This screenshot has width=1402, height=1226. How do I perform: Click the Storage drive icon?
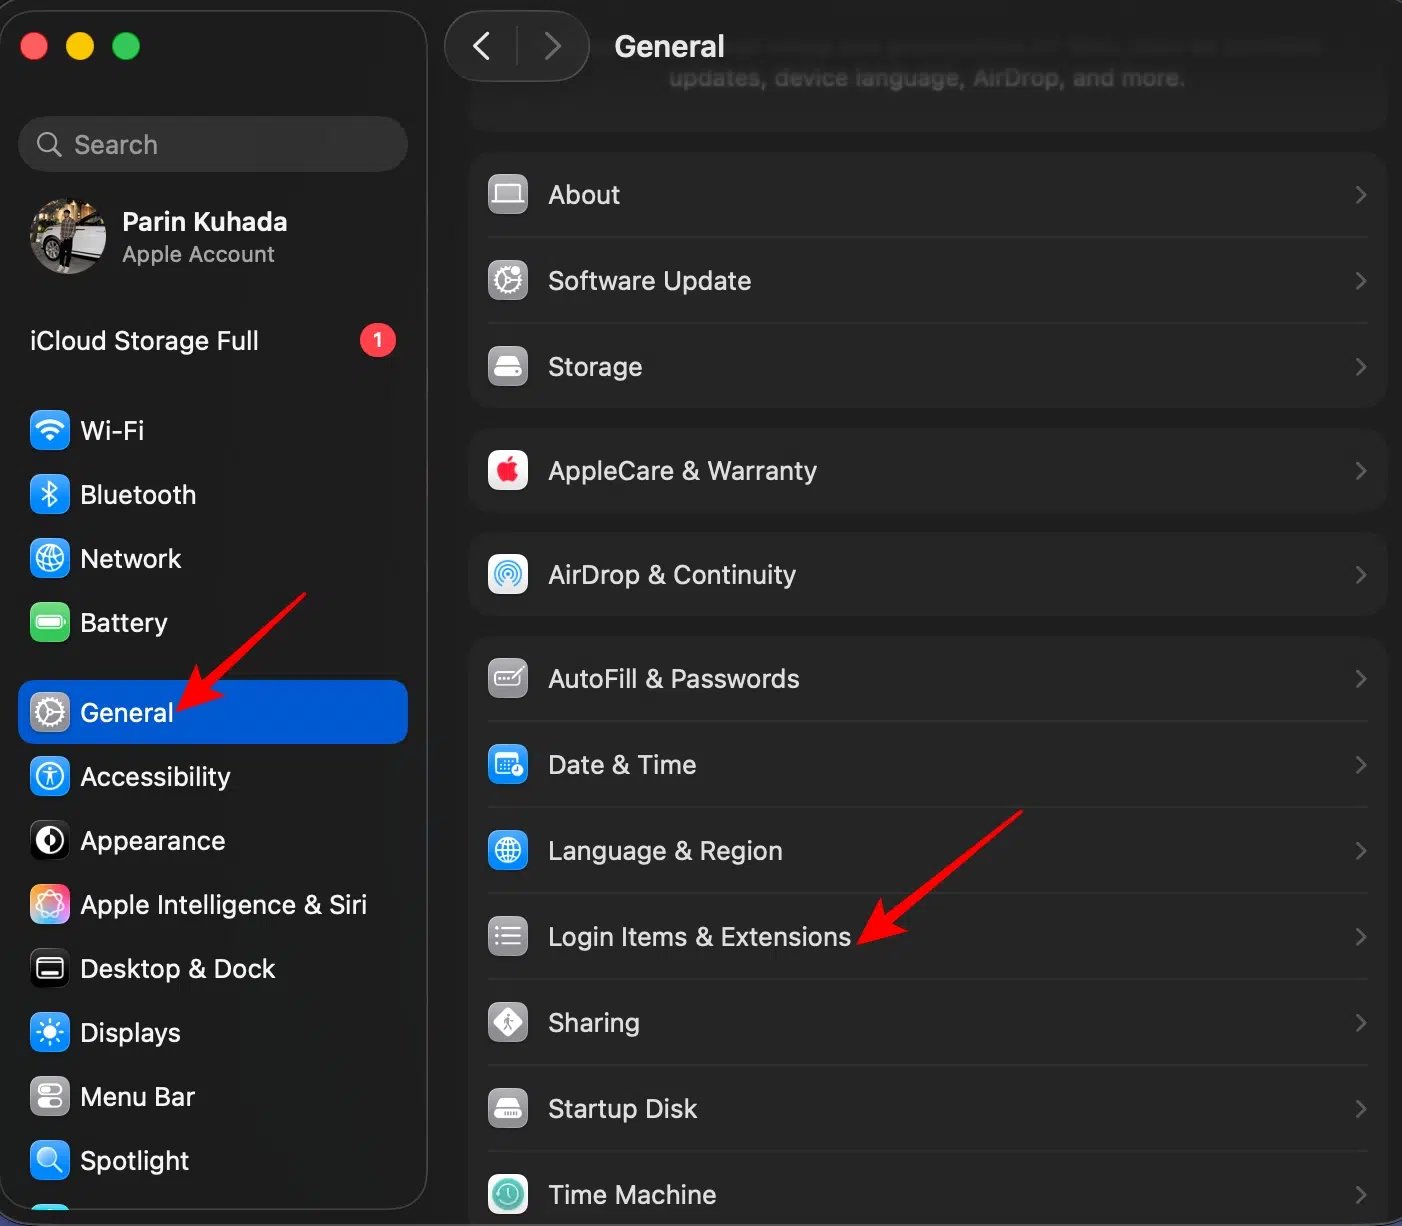tap(508, 367)
